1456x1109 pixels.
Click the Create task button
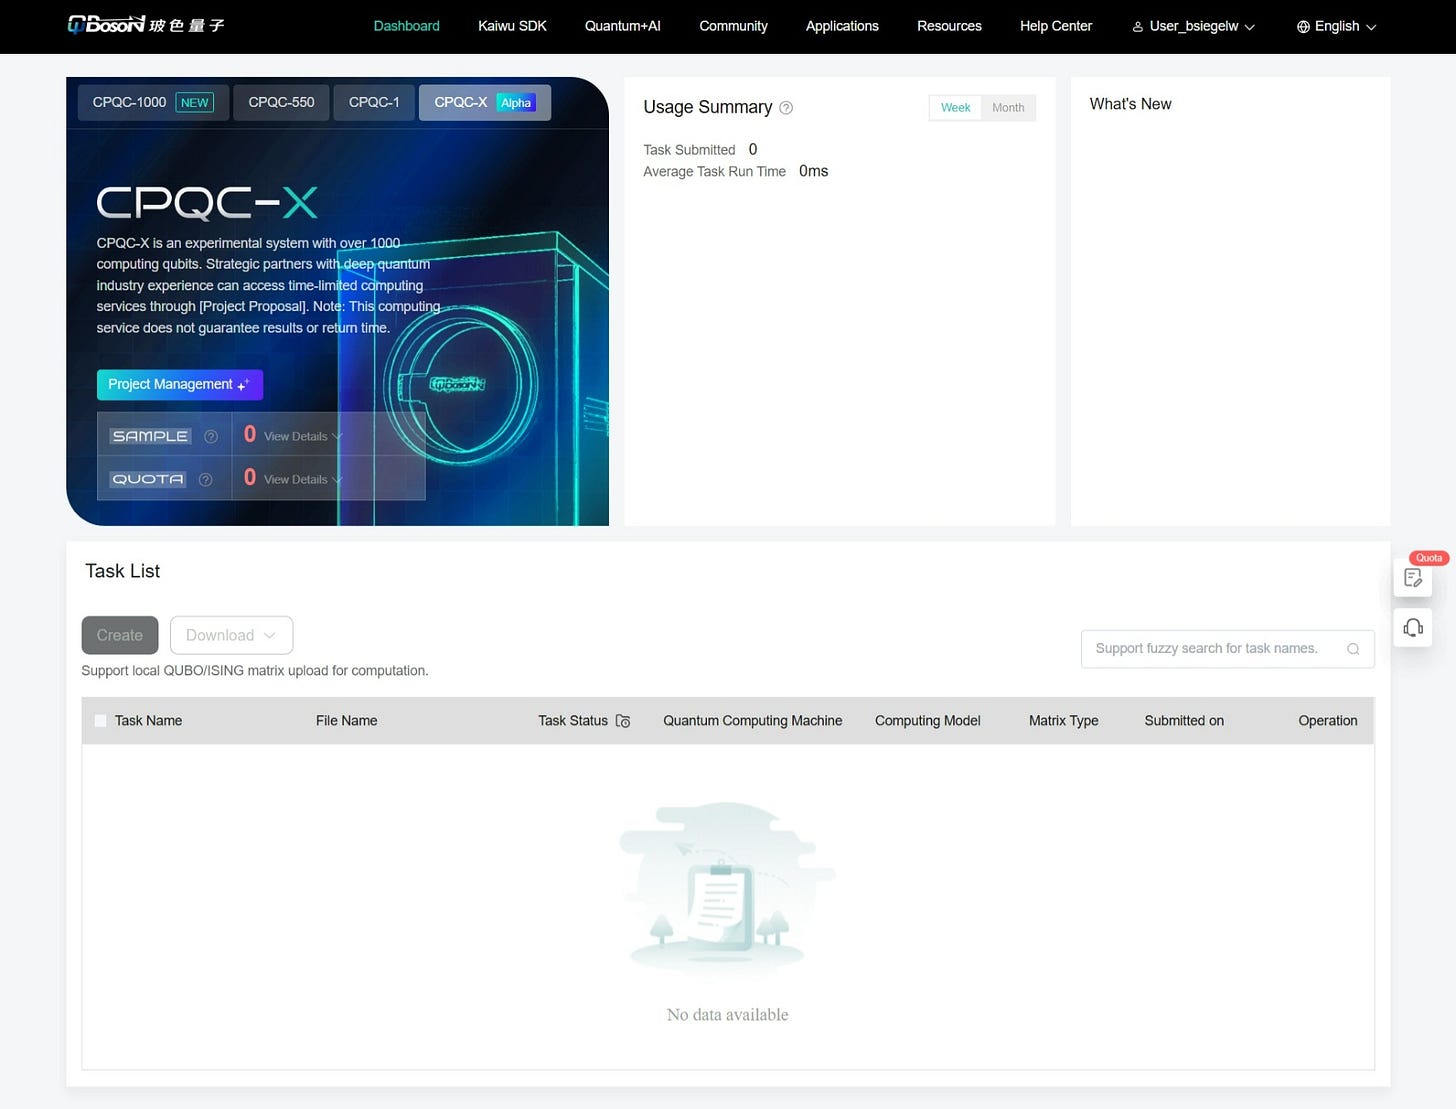pos(120,636)
